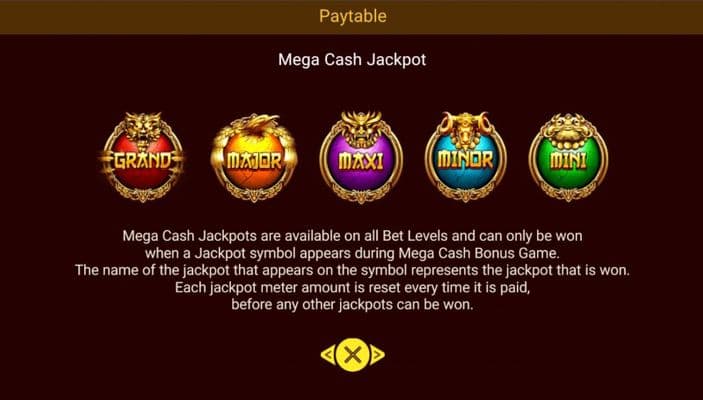Screen dimensions: 703x400
Task: Click the line starting 'Mega Cash Jackpots are available'
Action: [352, 235]
